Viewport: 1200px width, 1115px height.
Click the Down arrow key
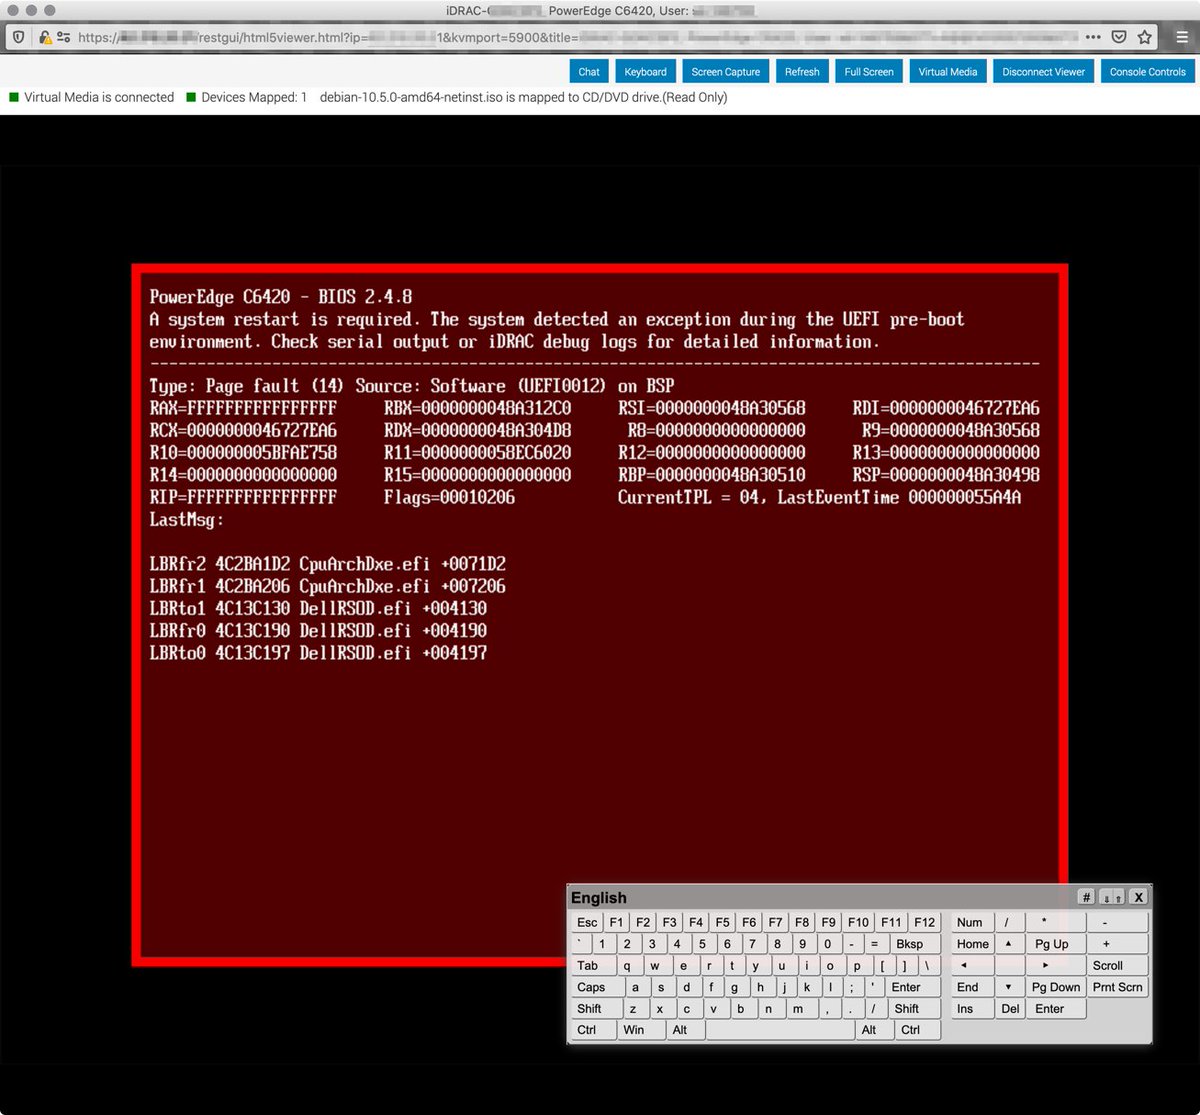click(1009, 987)
